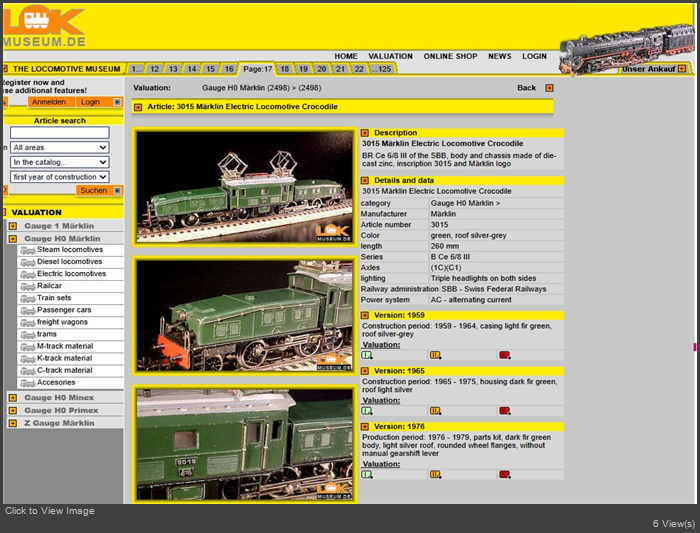Click the Click to View Image caption

(50, 511)
